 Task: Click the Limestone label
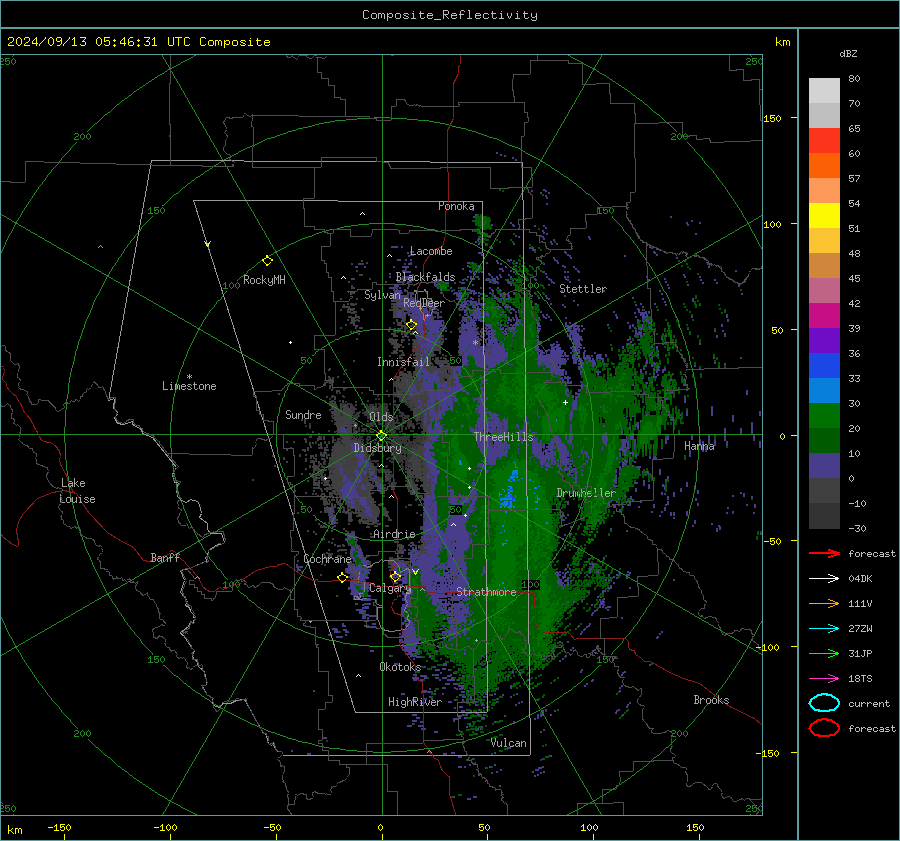click(189, 386)
